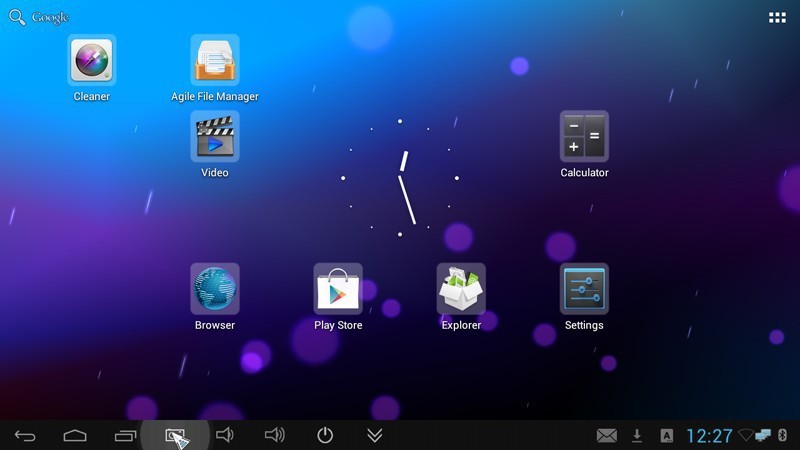The width and height of the screenshot is (800, 450).
Task: Launch the Explorer app
Action: click(x=461, y=289)
